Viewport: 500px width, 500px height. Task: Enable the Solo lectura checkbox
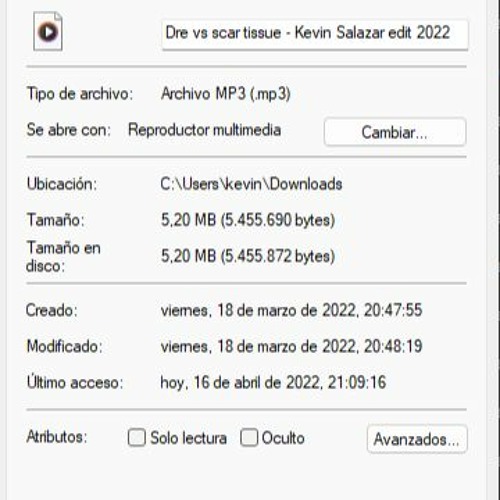137,437
